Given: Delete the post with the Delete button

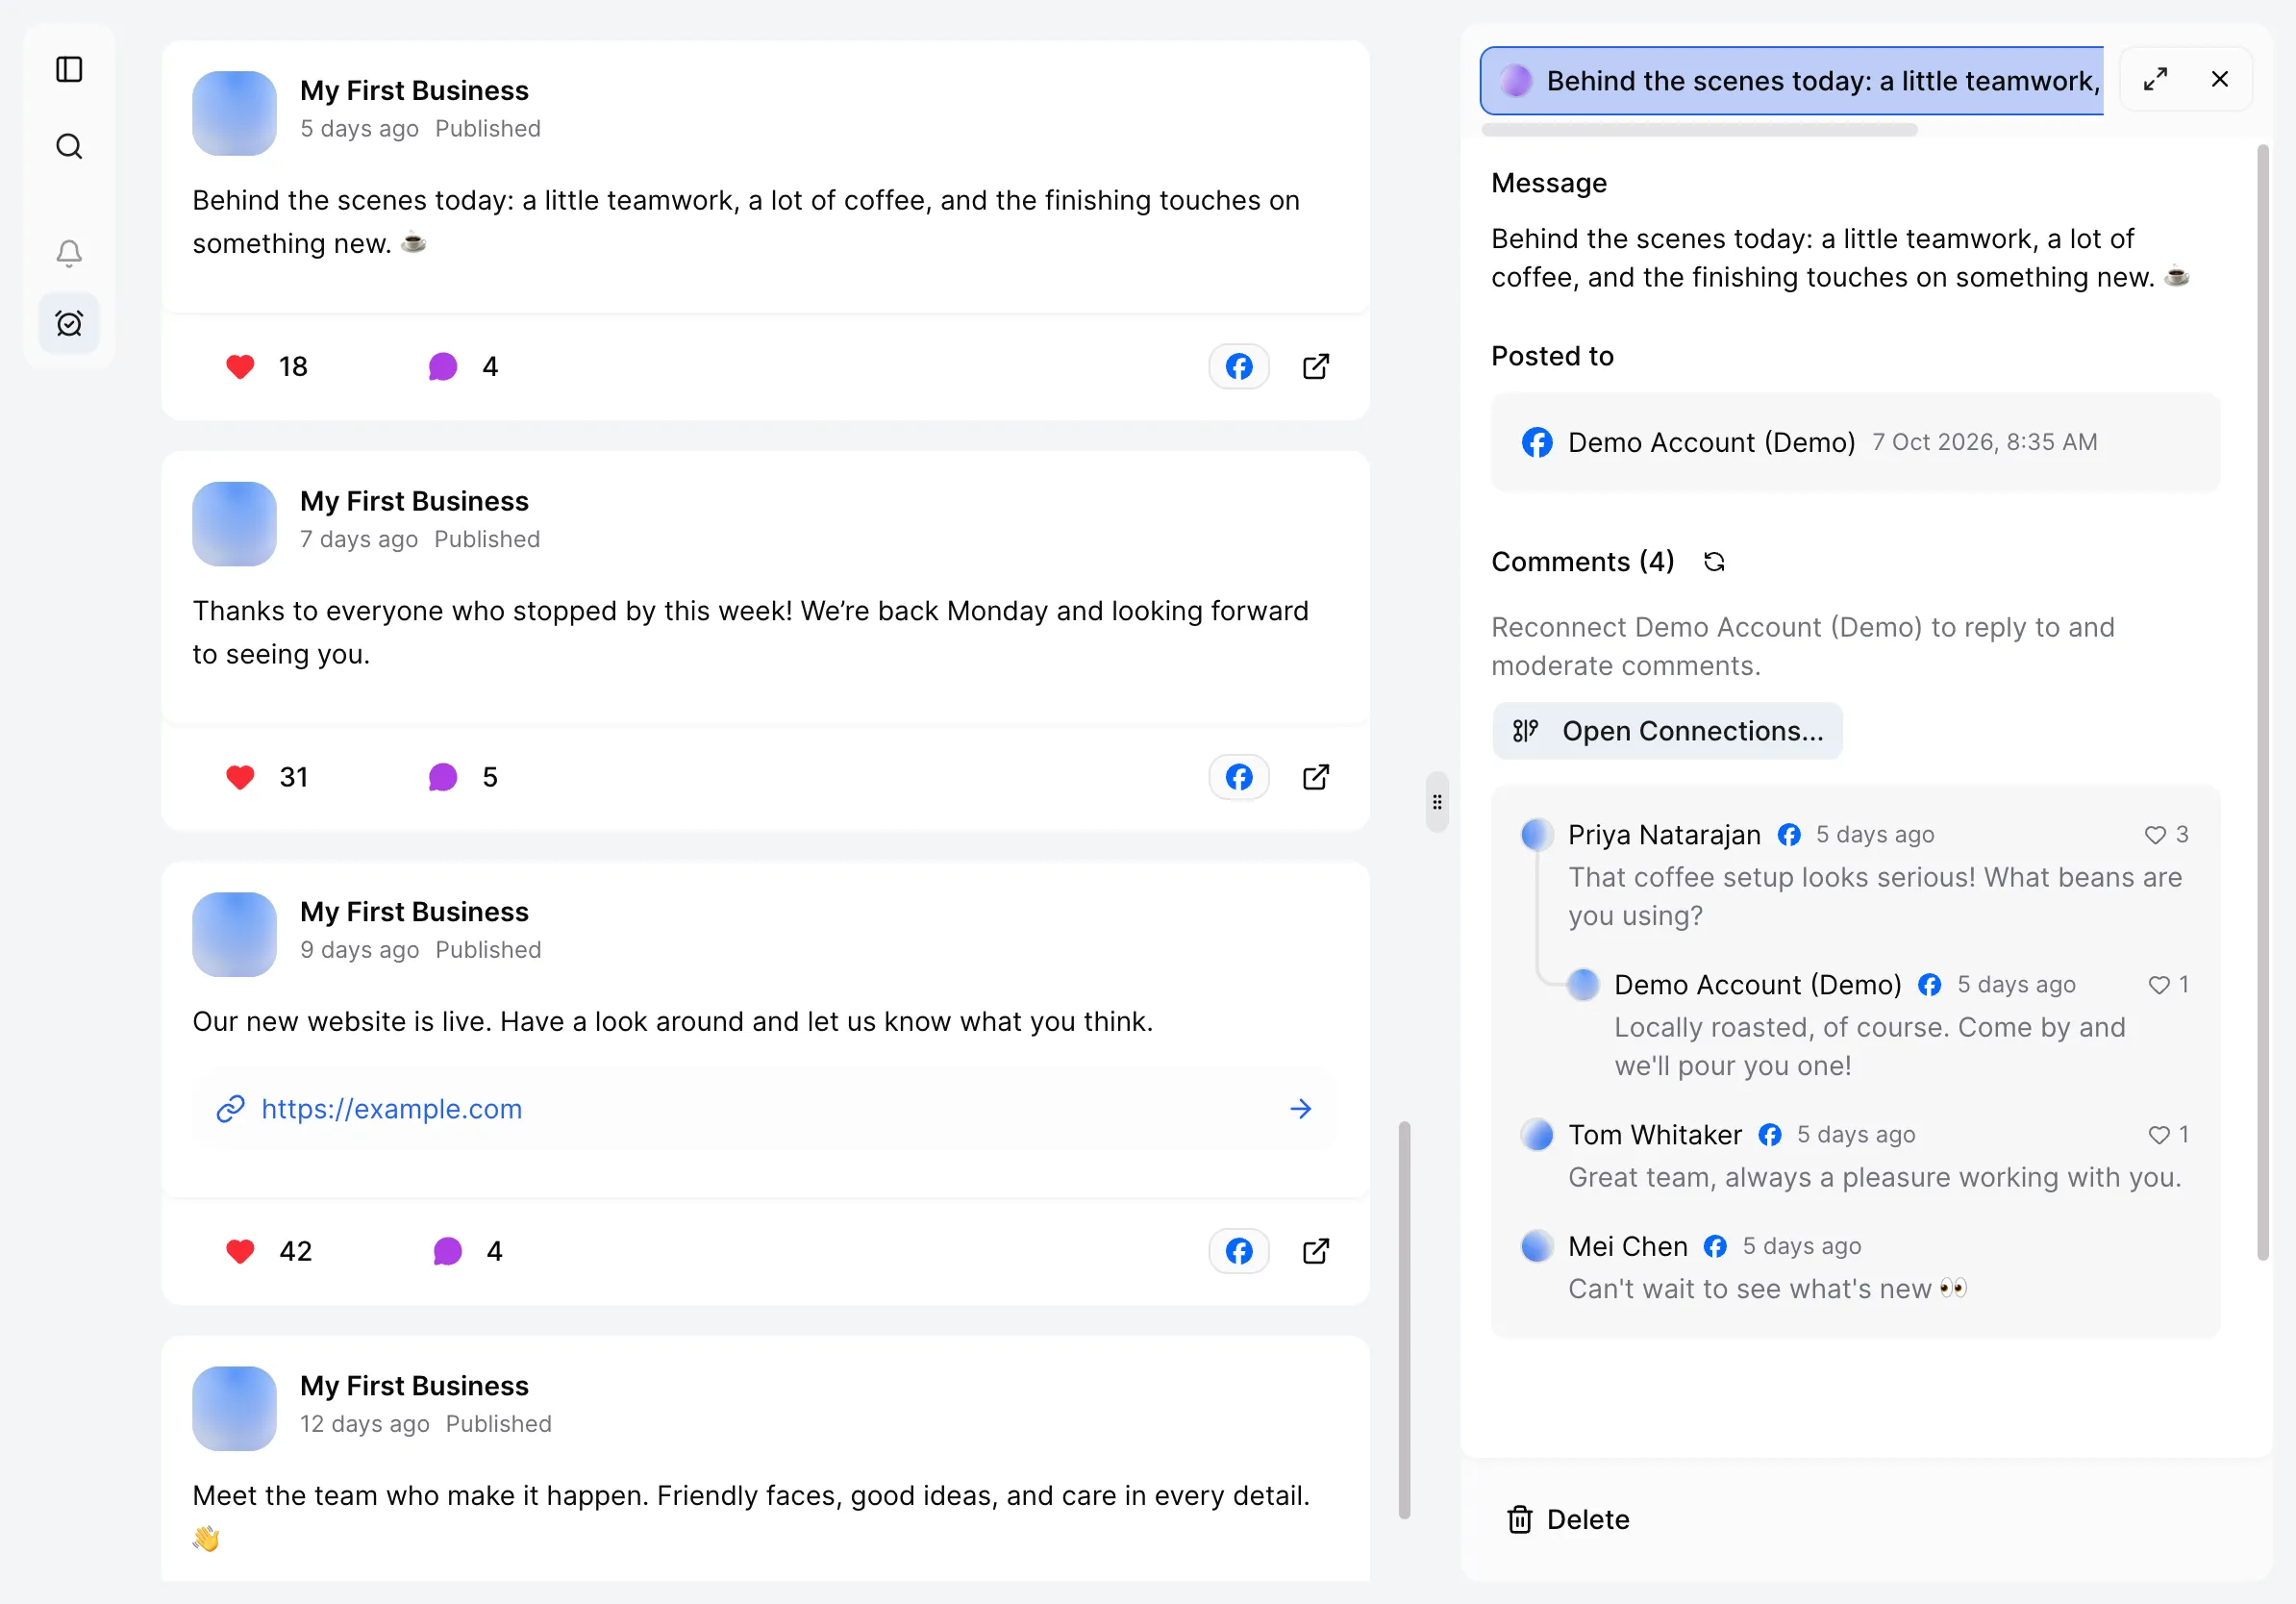Looking at the screenshot, I should 1568,1519.
